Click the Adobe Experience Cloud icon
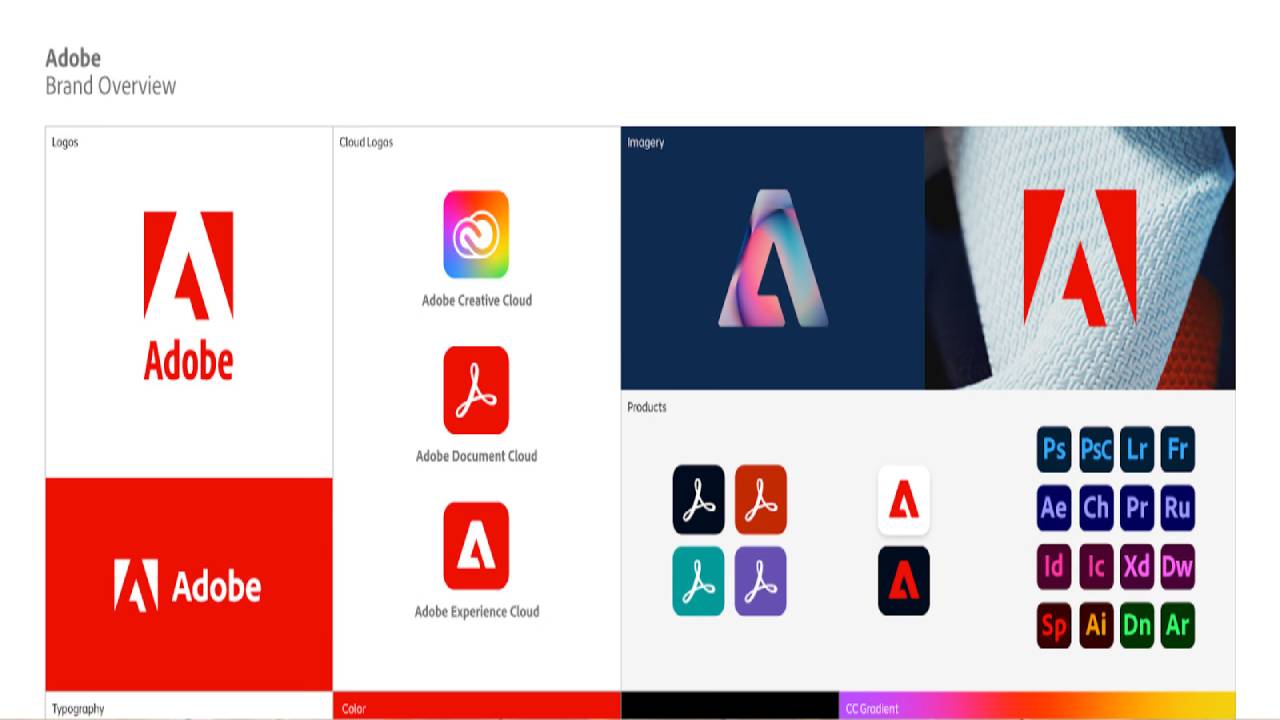1280x720 pixels. (476, 546)
